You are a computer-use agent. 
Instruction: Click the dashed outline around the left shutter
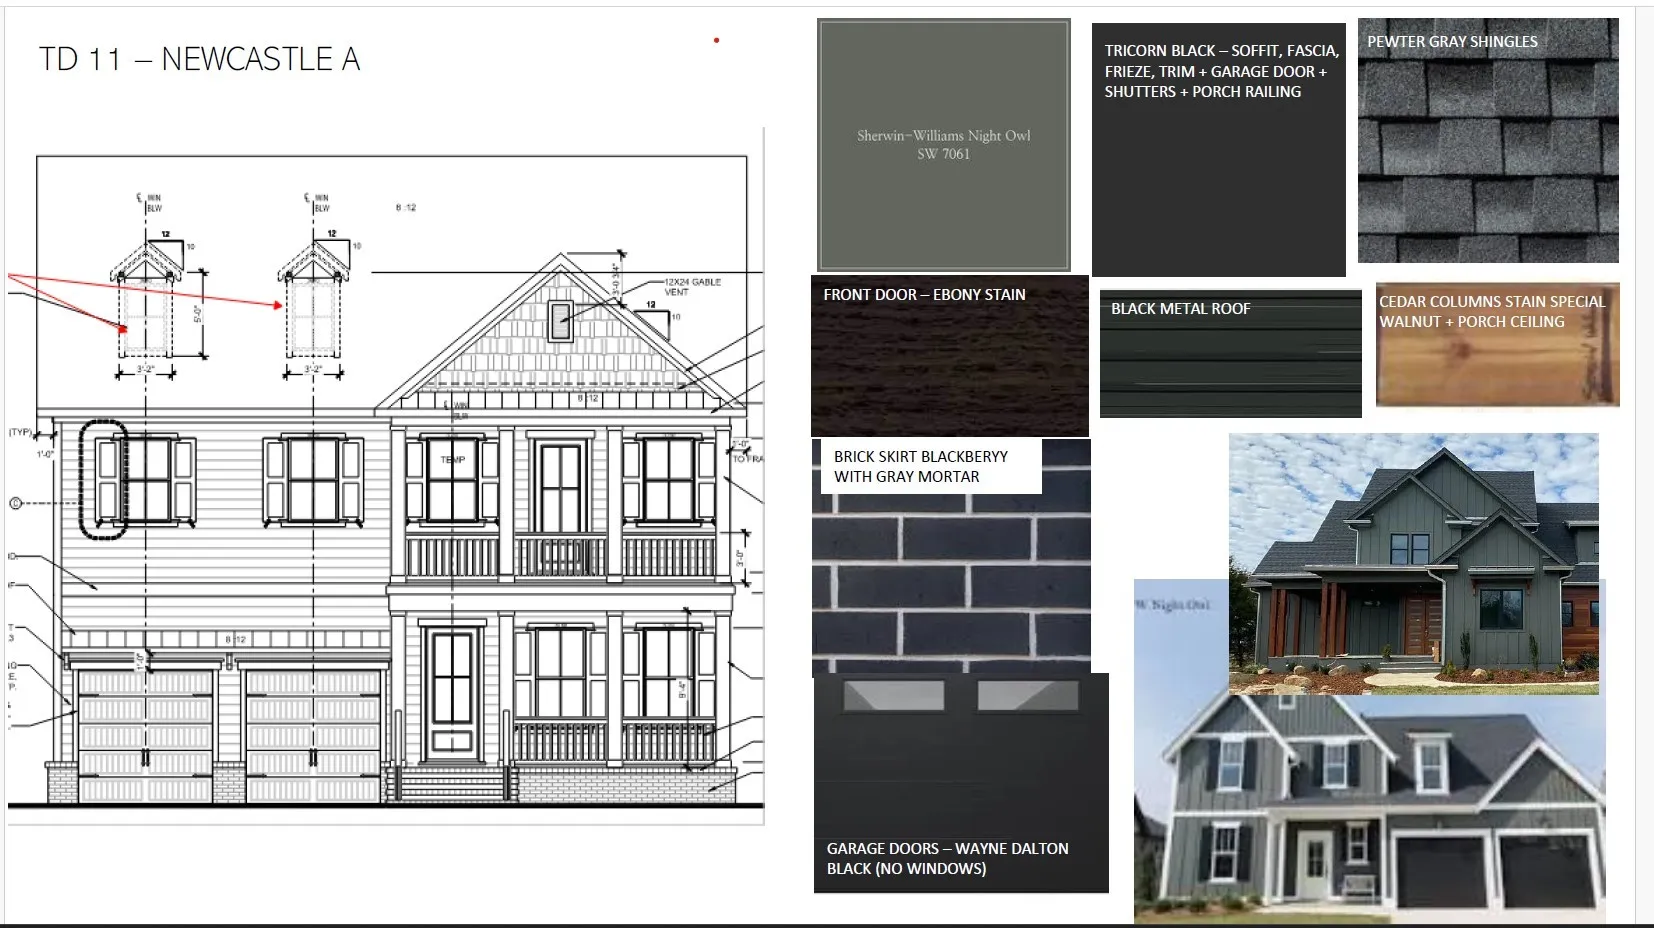click(x=103, y=480)
